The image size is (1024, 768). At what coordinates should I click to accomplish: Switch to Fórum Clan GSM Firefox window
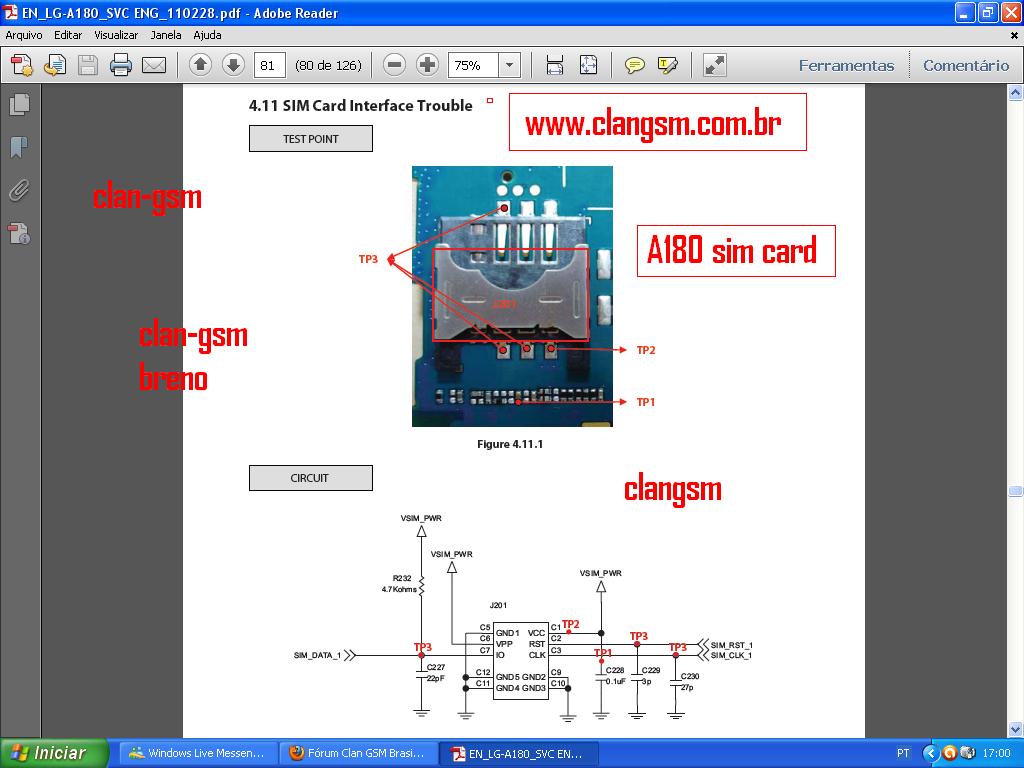click(357, 753)
